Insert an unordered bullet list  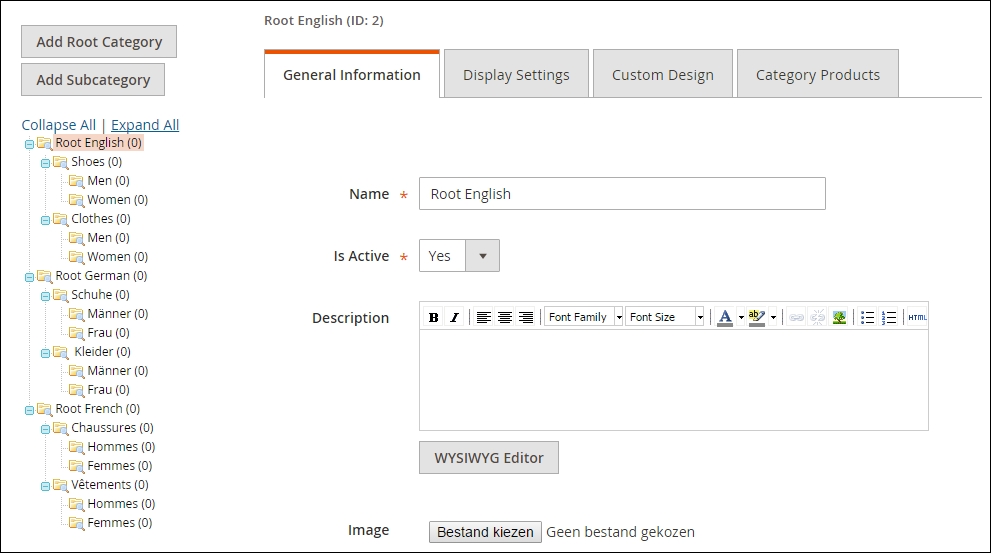point(867,317)
